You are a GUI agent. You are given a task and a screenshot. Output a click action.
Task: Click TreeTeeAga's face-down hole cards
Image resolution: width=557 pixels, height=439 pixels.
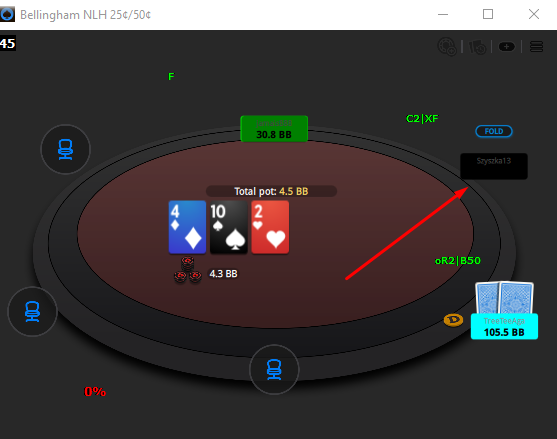[504, 298]
